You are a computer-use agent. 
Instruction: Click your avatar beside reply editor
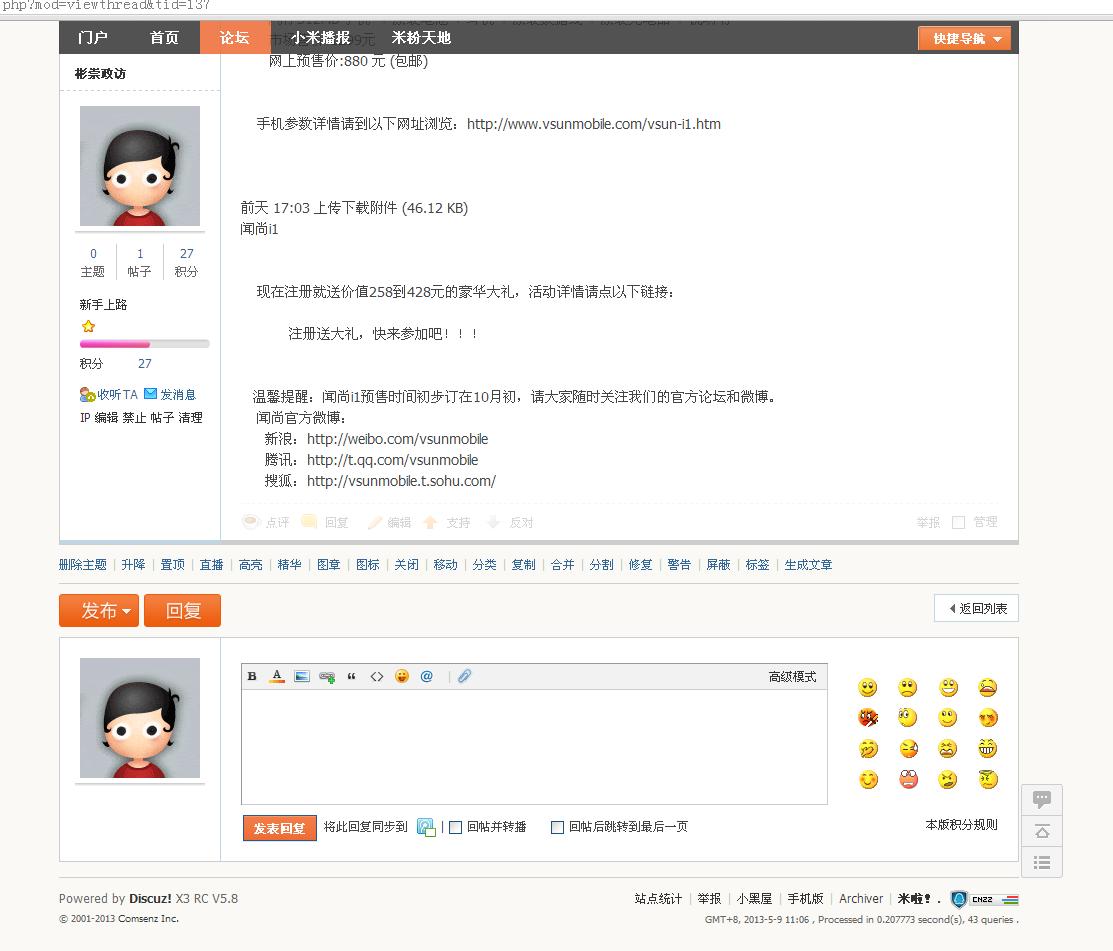point(140,718)
